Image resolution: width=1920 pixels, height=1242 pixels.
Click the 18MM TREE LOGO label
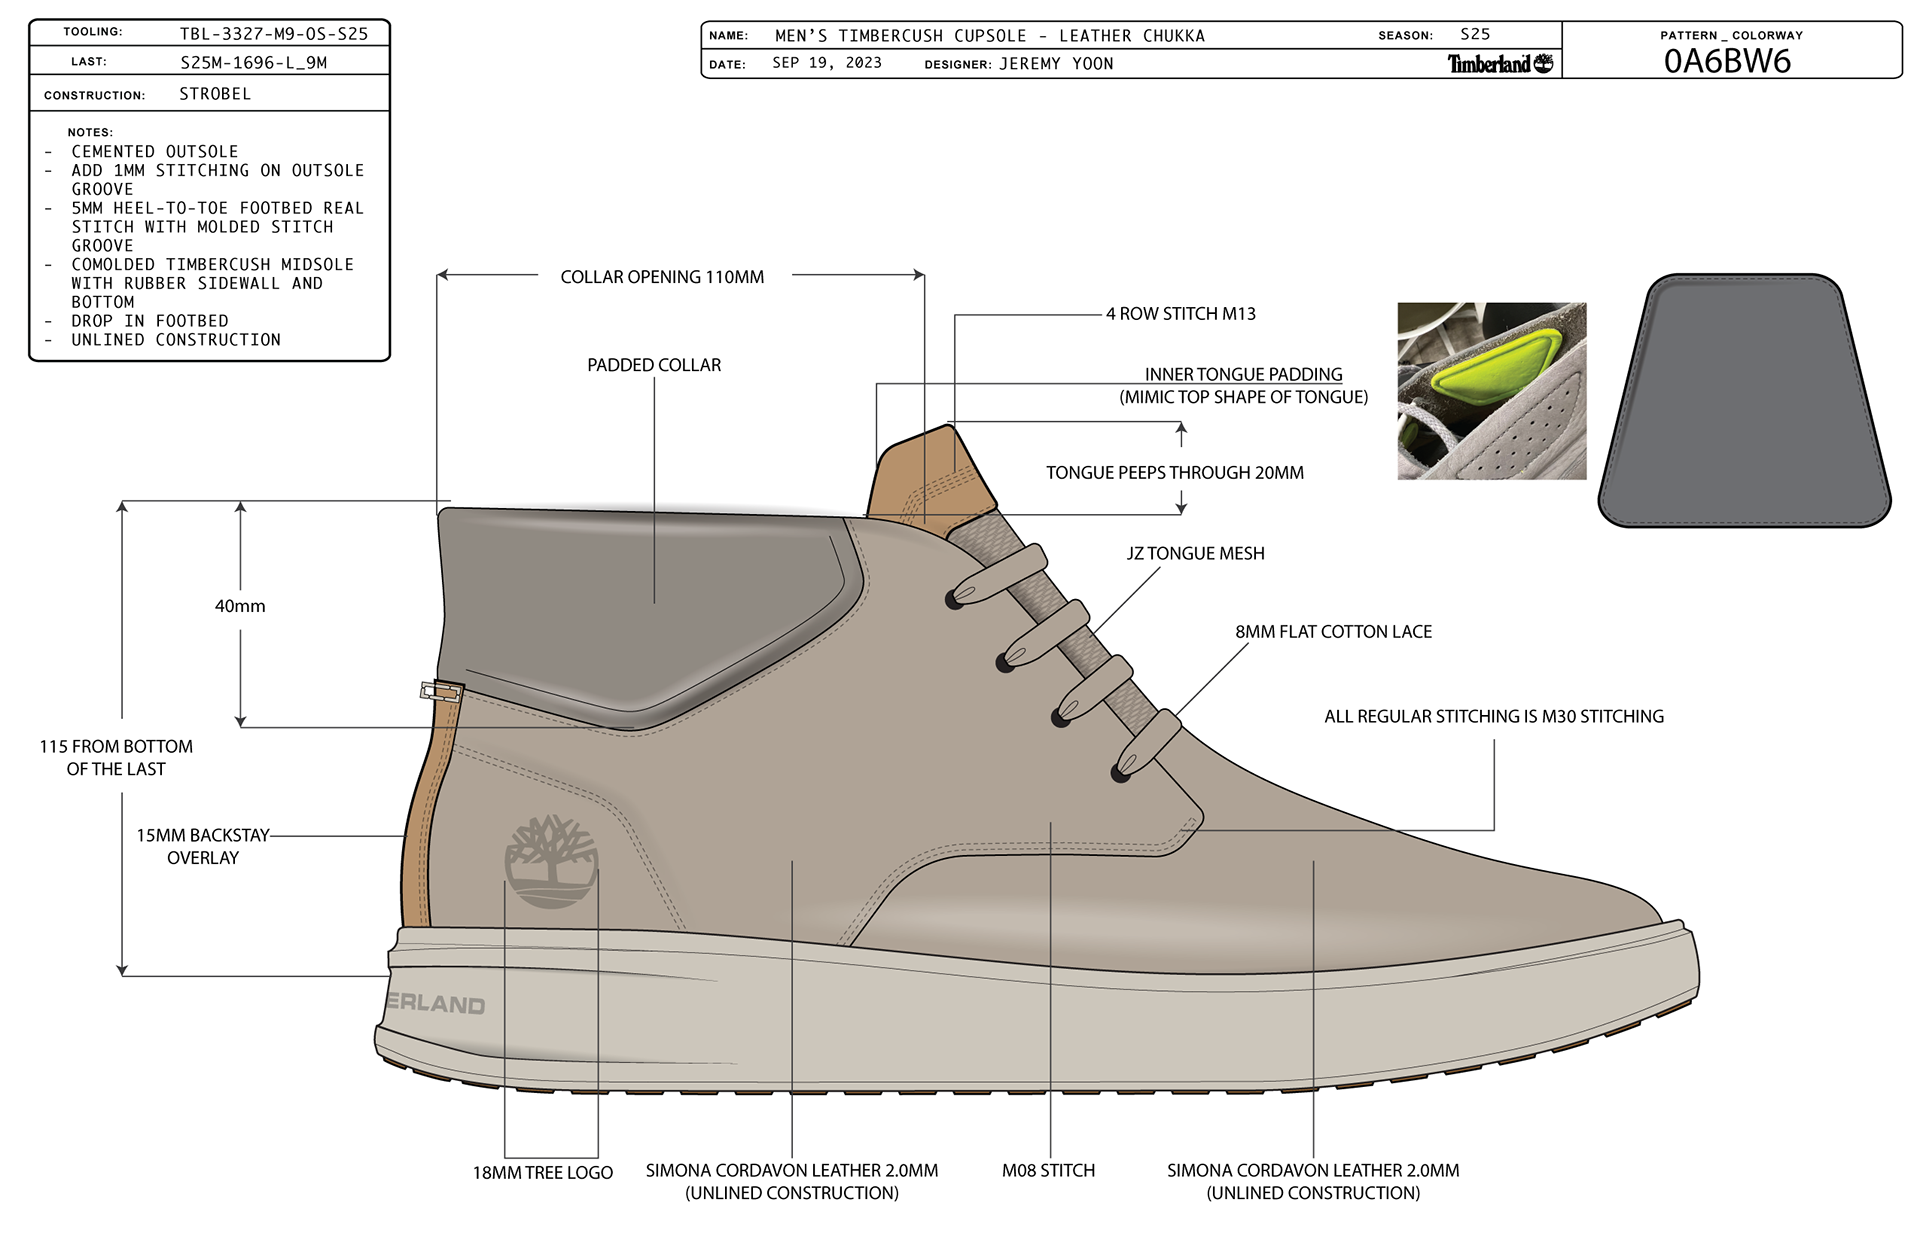coord(543,1173)
